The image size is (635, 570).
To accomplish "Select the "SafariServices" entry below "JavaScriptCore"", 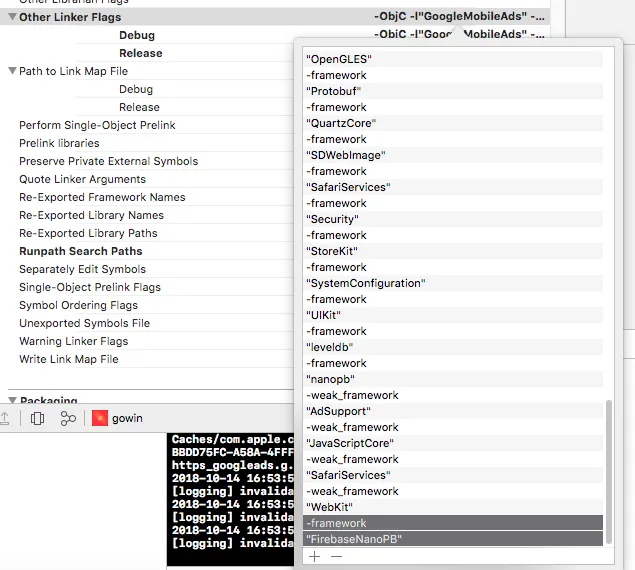I will click(x=453, y=475).
